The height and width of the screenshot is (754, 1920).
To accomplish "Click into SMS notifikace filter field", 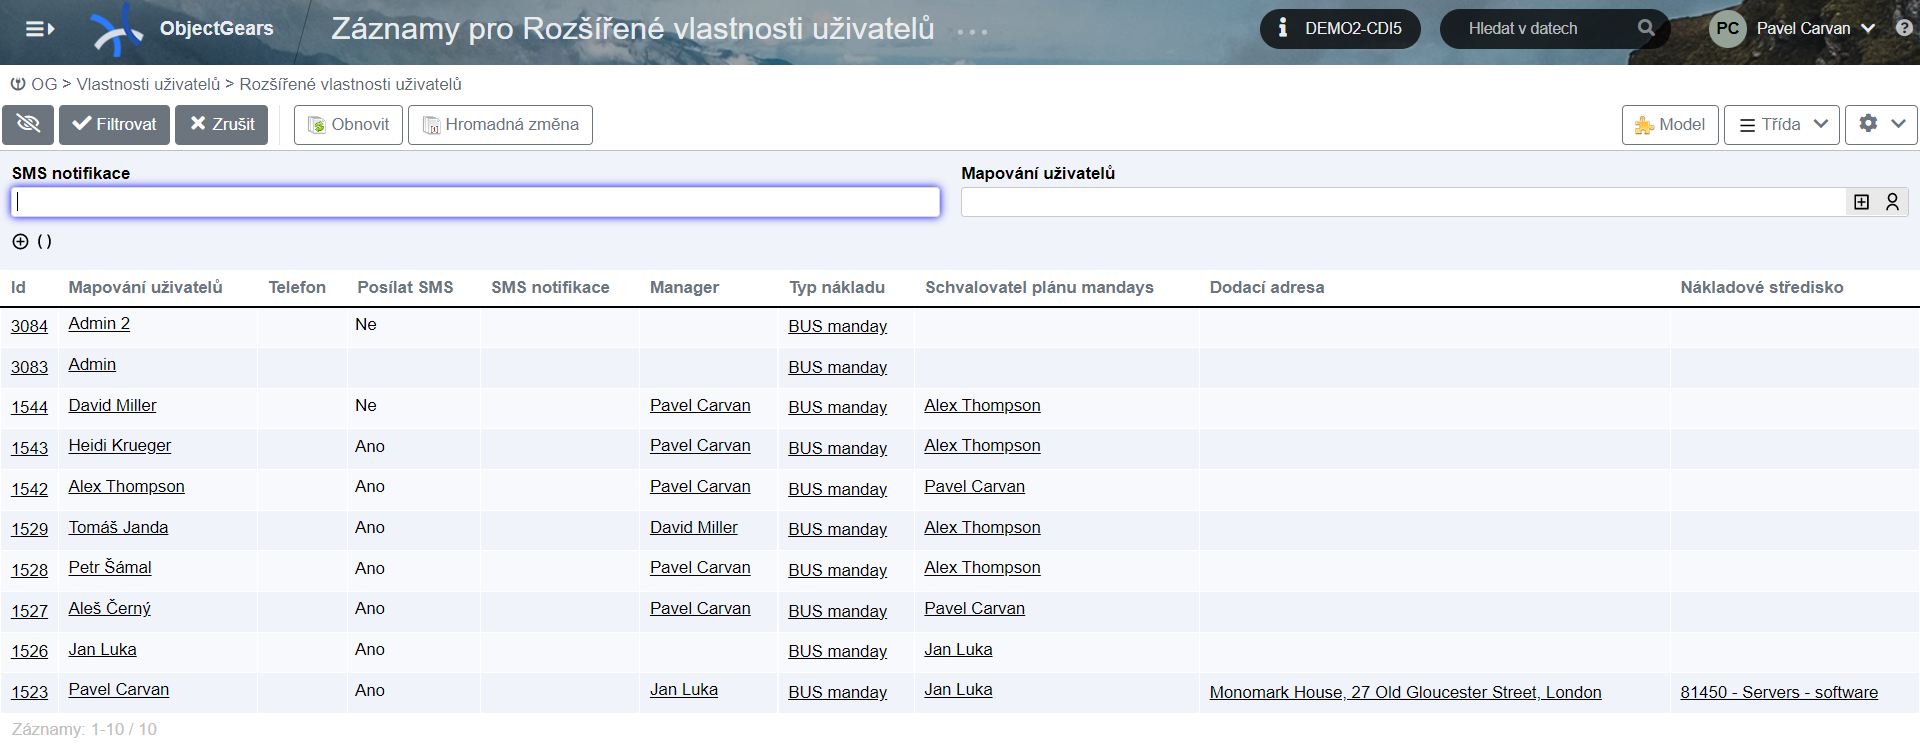I will (475, 202).
